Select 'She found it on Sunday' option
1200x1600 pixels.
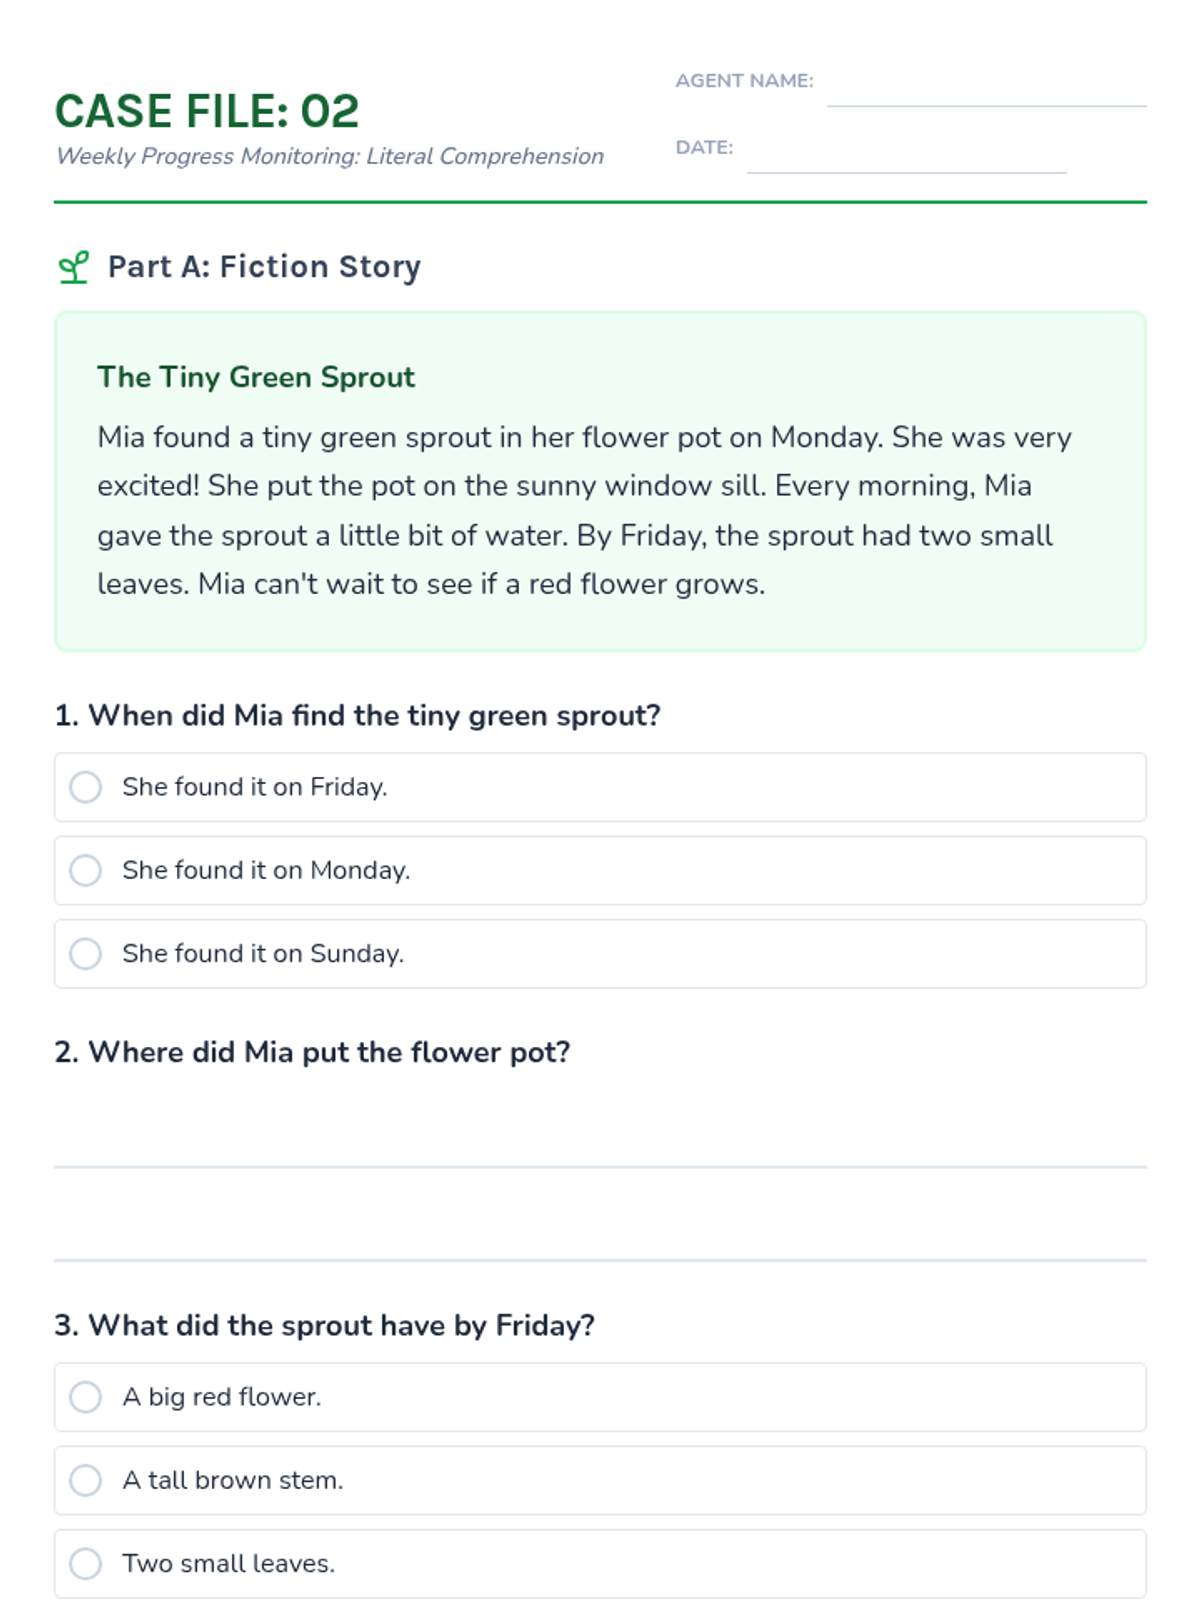[x=86, y=953]
